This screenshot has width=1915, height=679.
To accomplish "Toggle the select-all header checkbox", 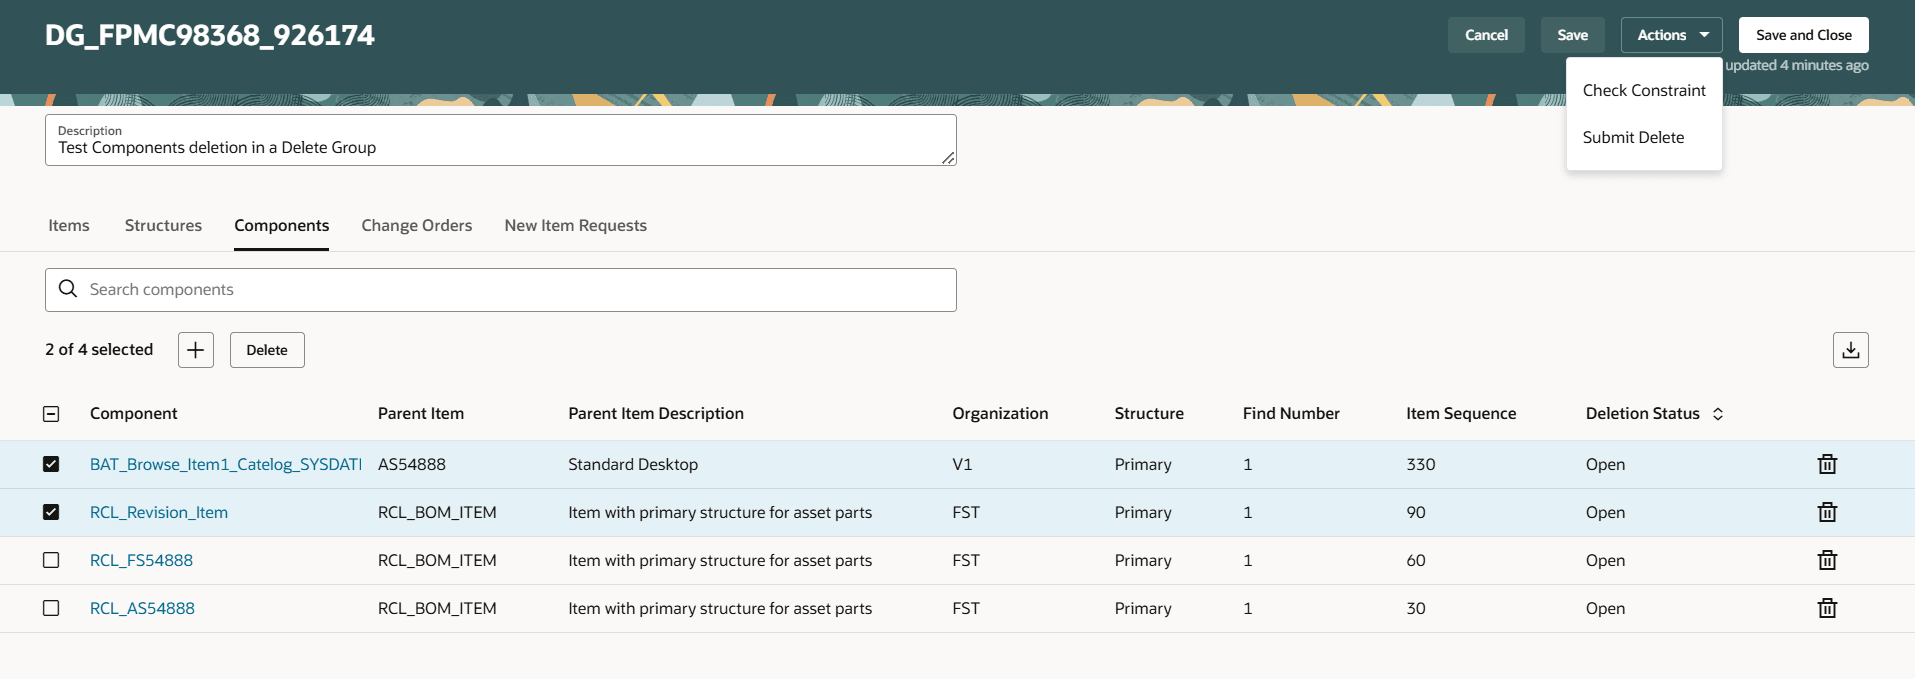I will coord(51,414).
